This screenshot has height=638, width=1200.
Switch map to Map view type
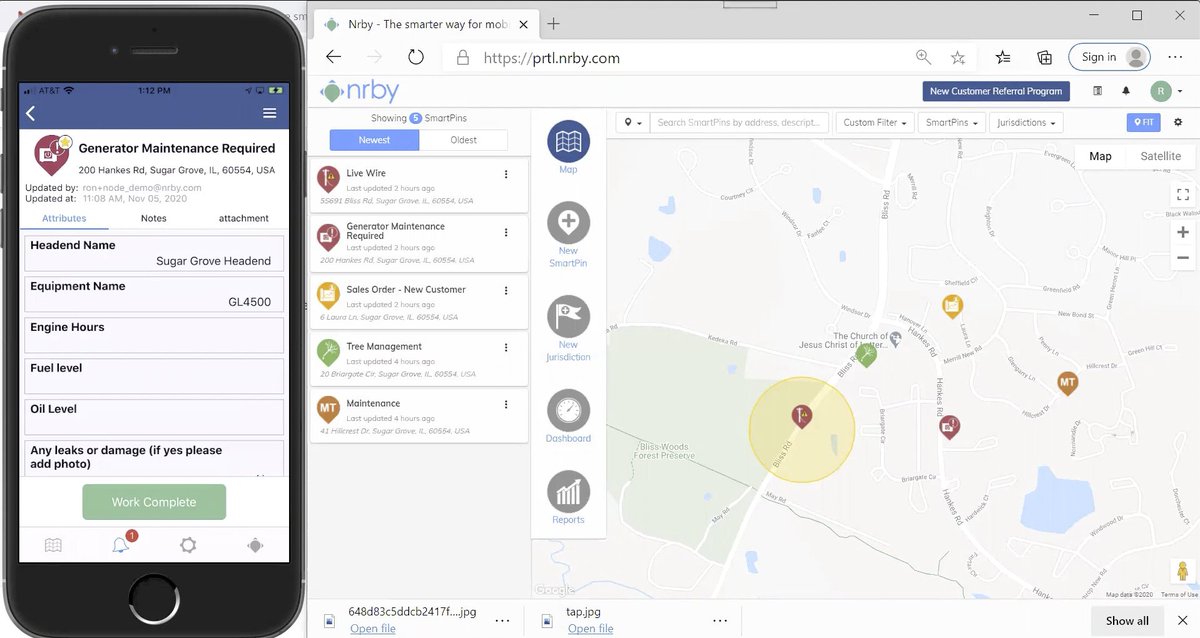coord(1100,156)
